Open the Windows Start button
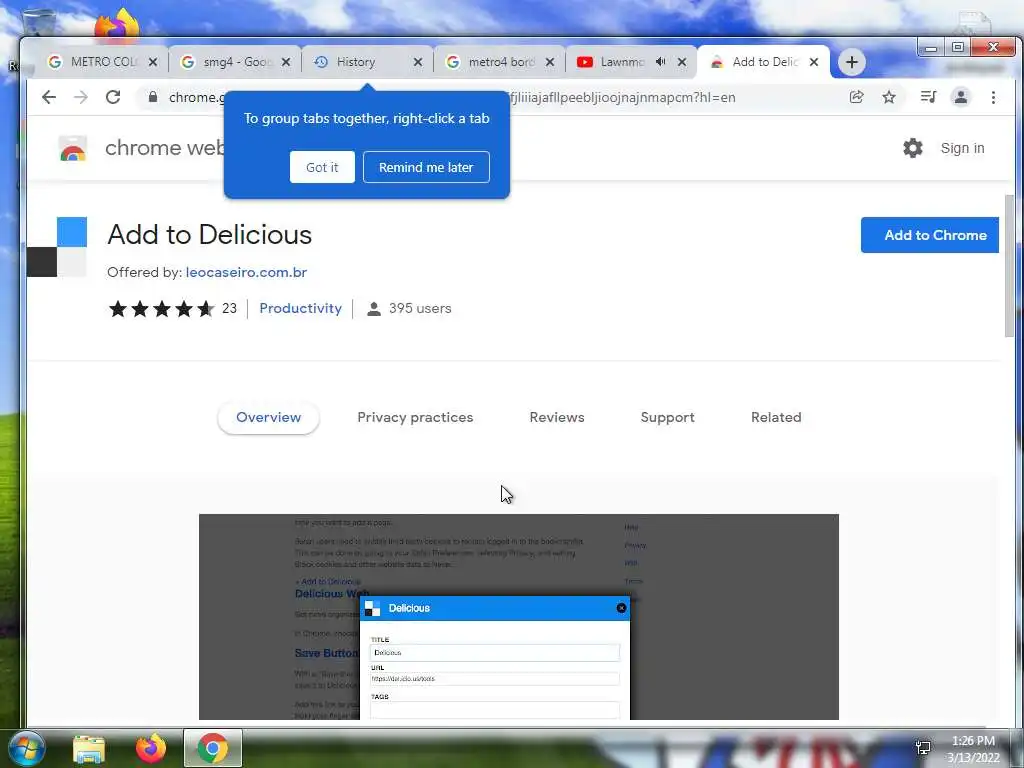 25,748
